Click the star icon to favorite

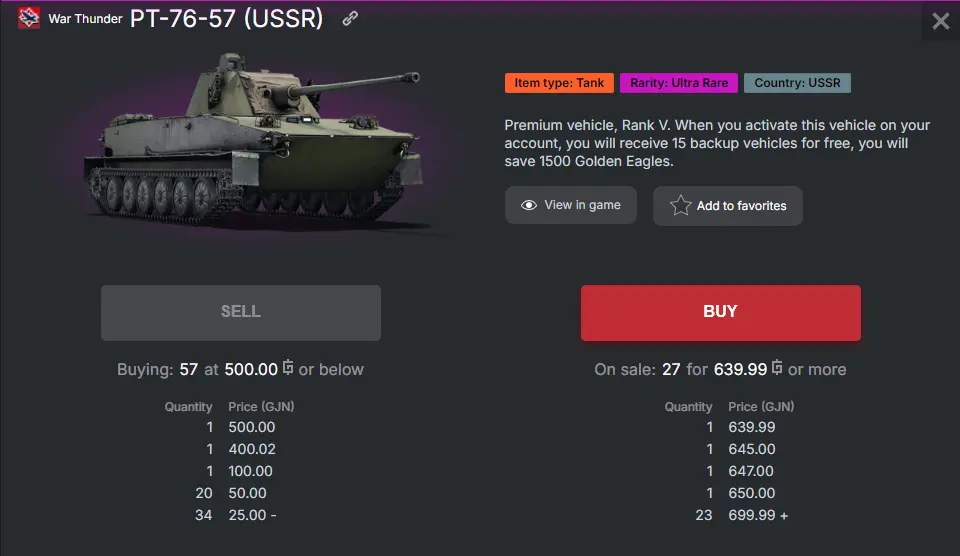(681, 206)
